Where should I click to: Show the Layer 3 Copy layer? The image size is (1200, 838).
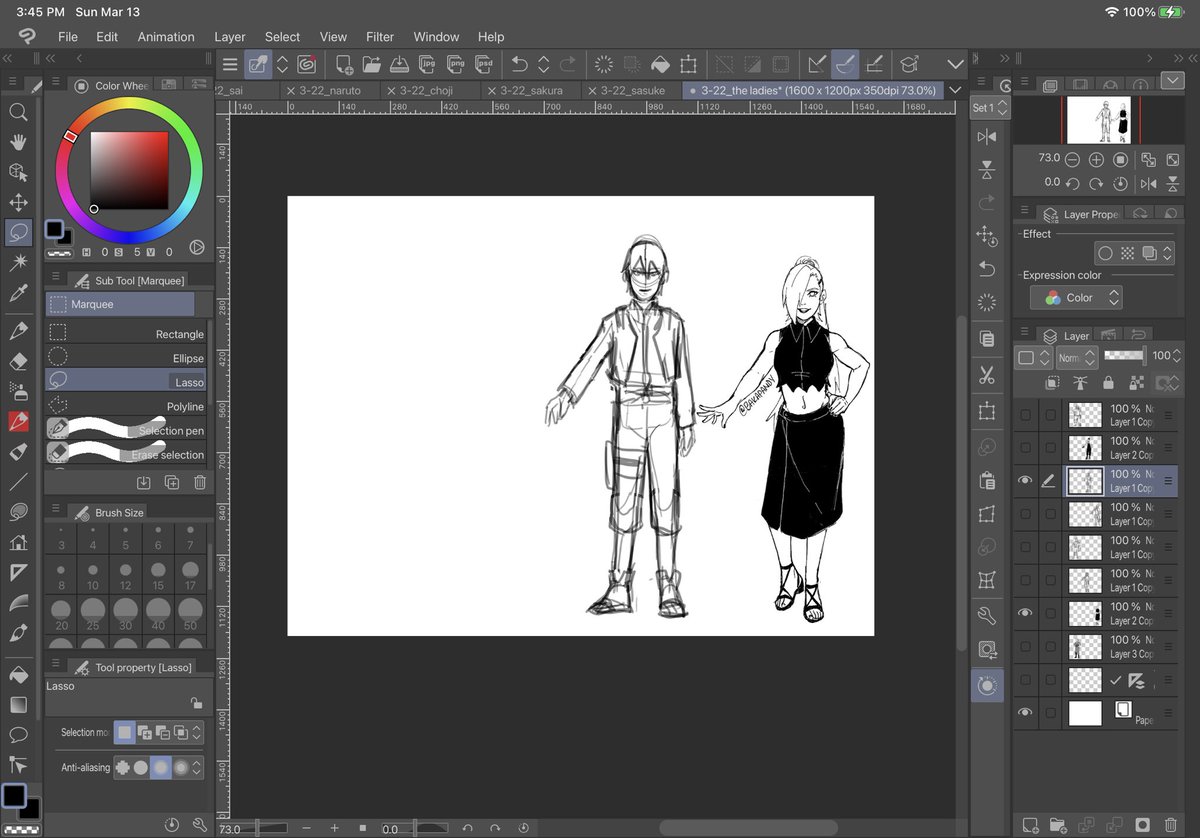(1025, 646)
